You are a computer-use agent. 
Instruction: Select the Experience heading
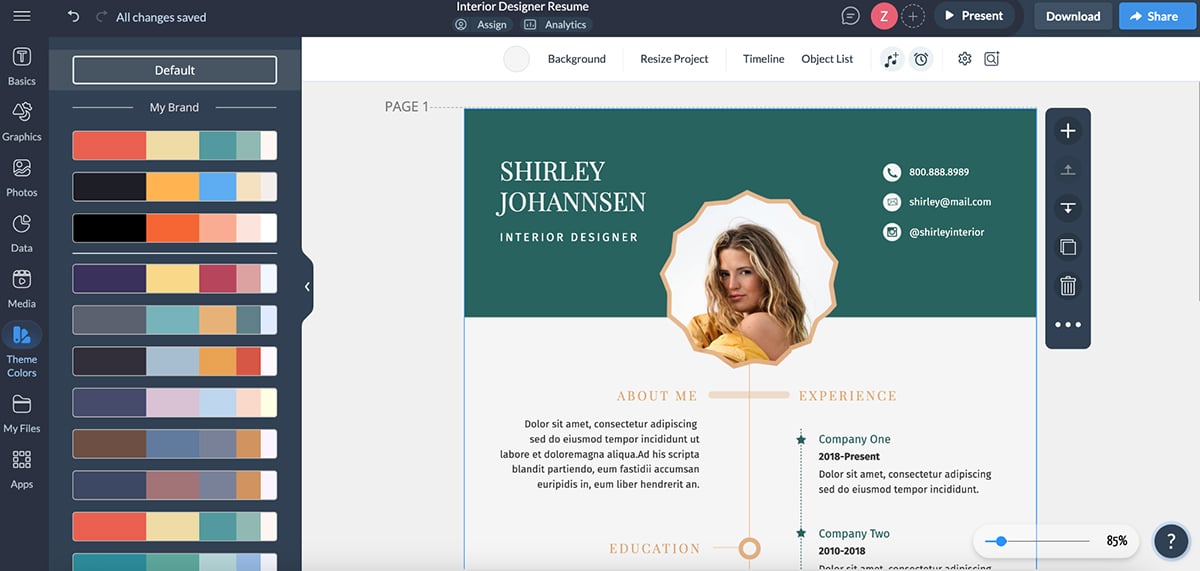(x=847, y=396)
